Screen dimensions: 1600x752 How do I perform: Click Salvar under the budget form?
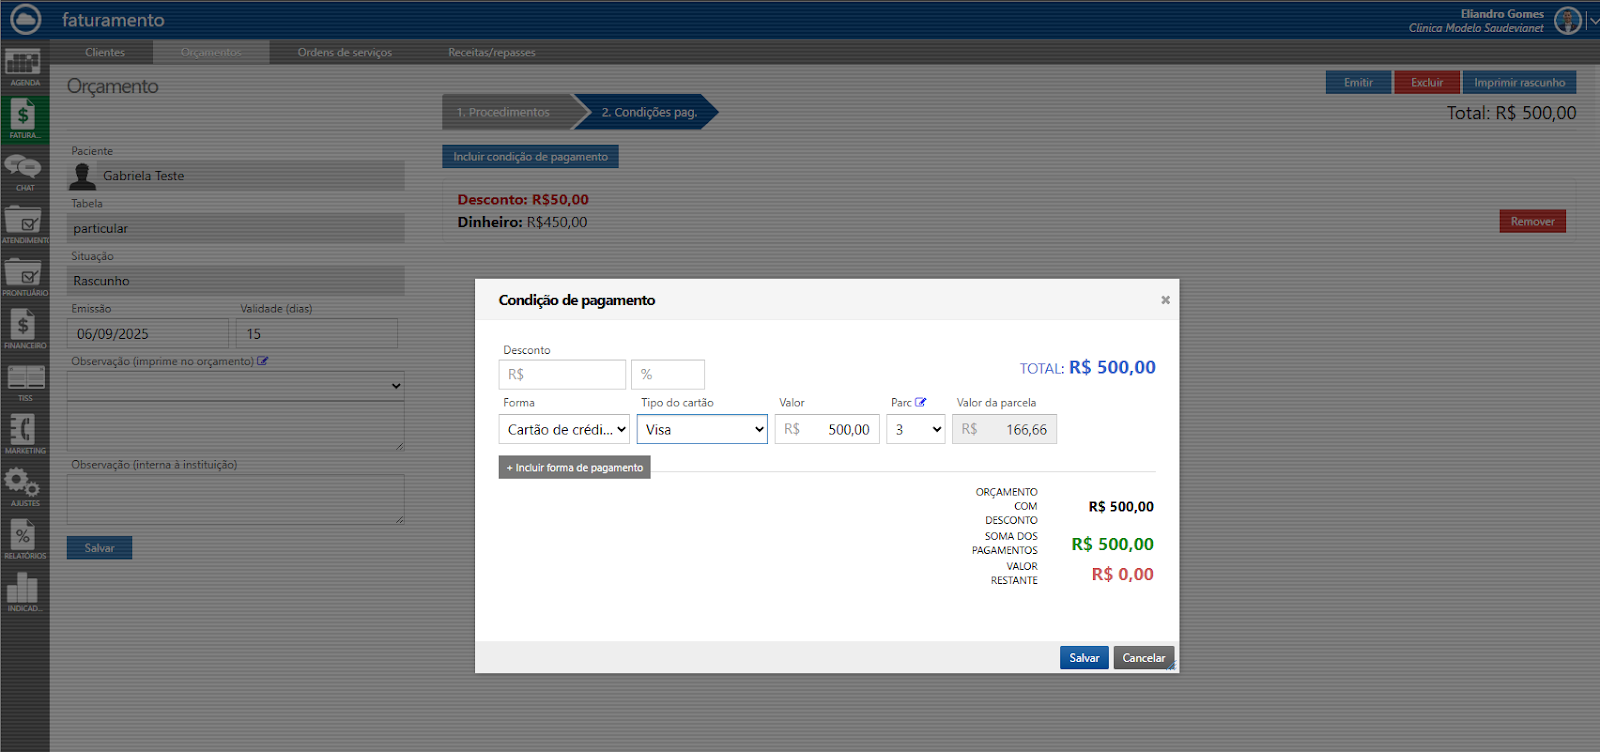click(x=99, y=548)
